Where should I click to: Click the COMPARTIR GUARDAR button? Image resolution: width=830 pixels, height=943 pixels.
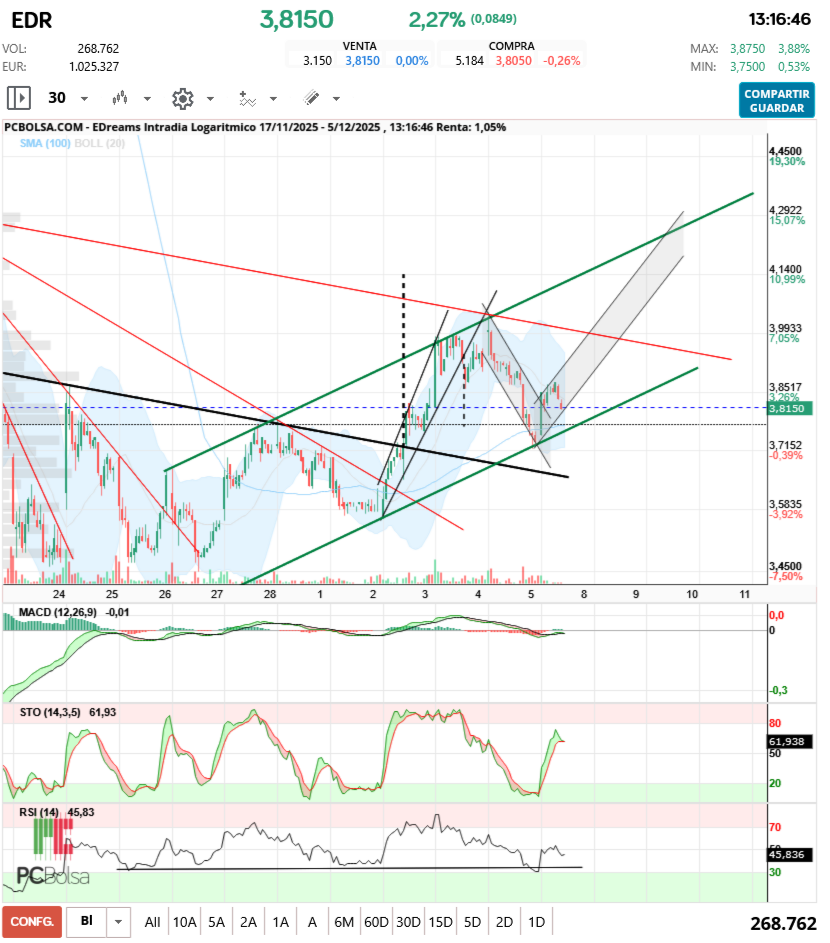click(776, 100)
